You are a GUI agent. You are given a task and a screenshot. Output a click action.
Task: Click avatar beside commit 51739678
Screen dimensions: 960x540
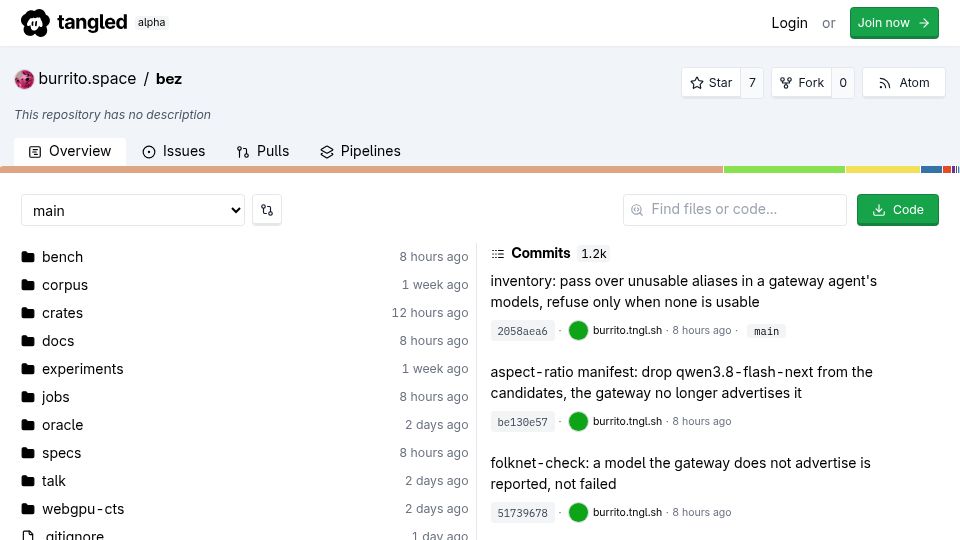tap(578, 512)
